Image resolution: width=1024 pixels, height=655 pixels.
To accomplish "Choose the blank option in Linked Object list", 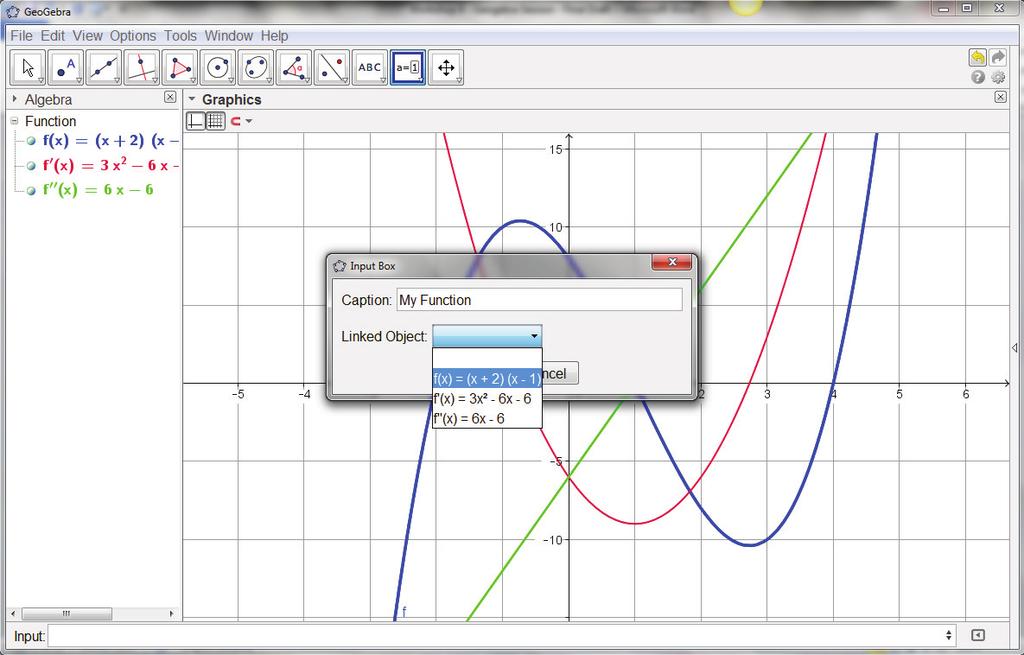I will tap(487, 359).
